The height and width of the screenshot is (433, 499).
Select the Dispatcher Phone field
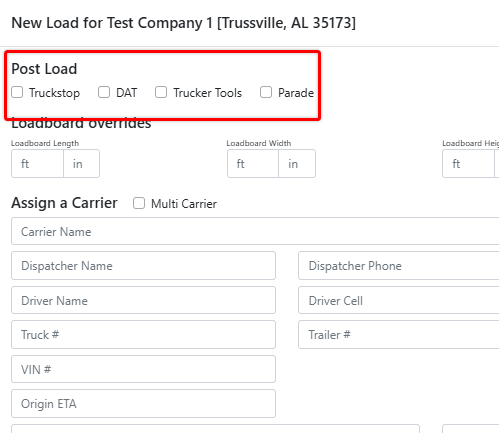point(399,266)
